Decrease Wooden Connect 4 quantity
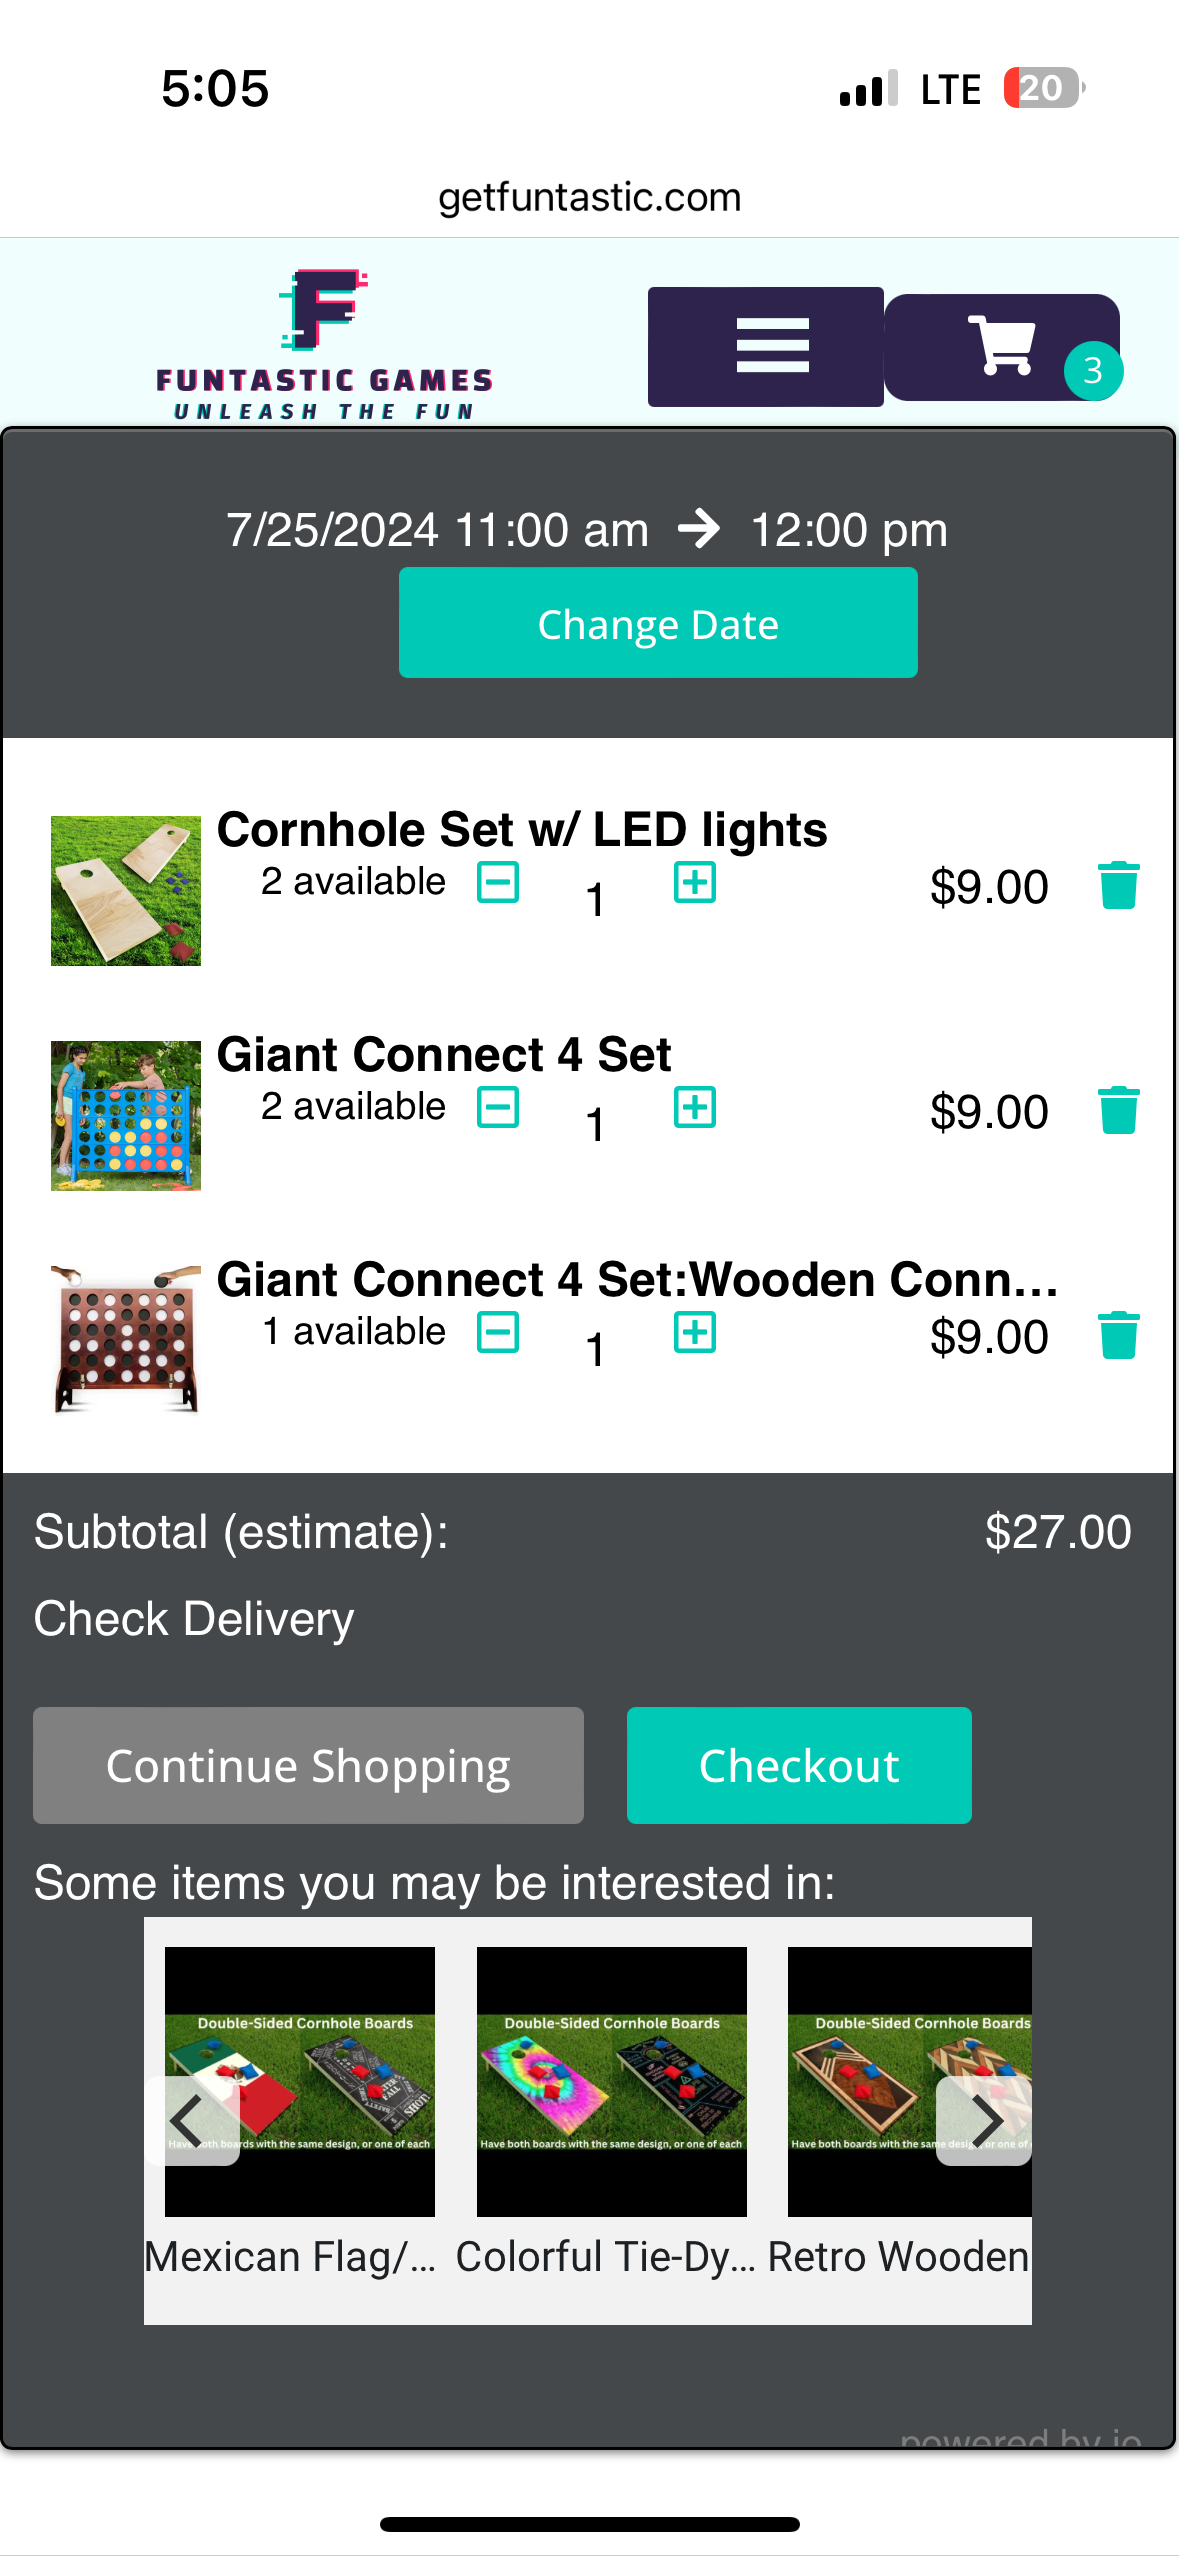Image resolution: width=1179 pixels, height=2556 pixels. coord(498,1333)
